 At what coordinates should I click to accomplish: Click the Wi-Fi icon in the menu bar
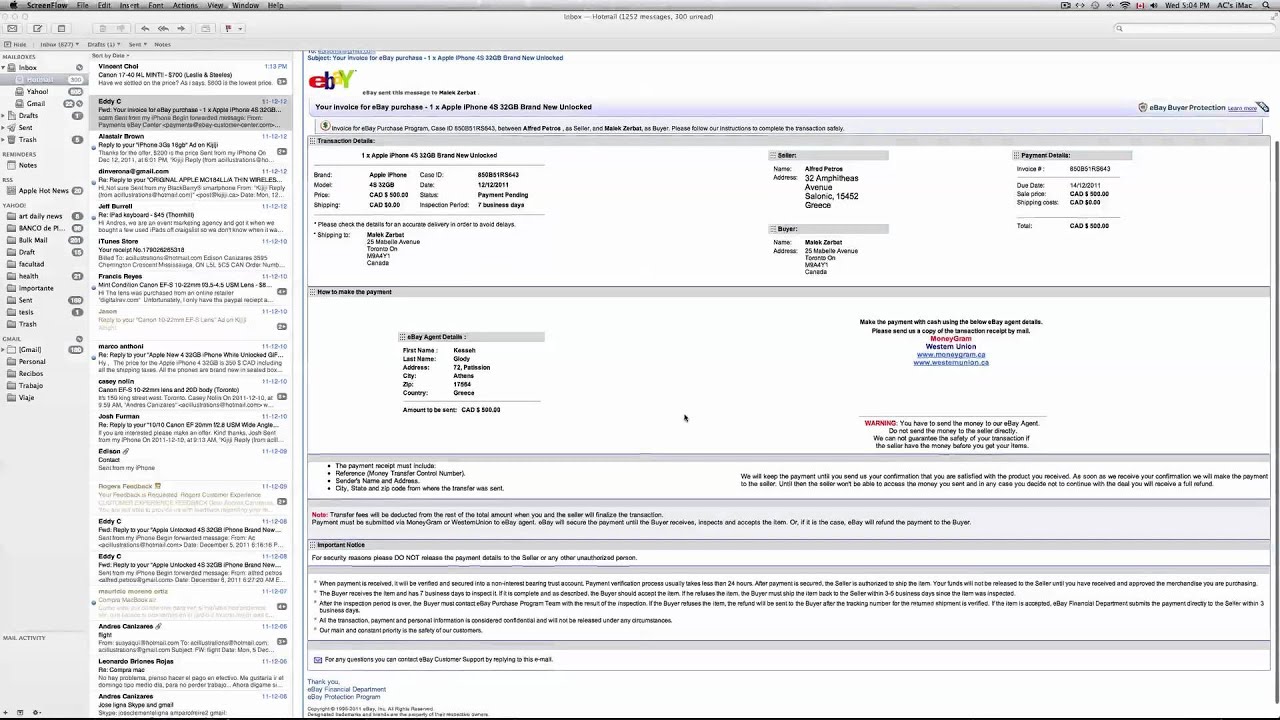[x=1125, y=5]
